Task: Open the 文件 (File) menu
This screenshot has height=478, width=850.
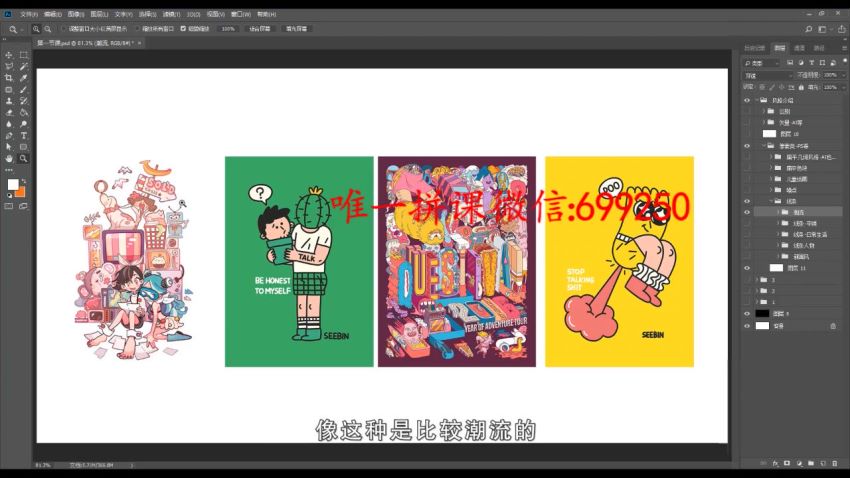Action: click(x=29, y=14)
